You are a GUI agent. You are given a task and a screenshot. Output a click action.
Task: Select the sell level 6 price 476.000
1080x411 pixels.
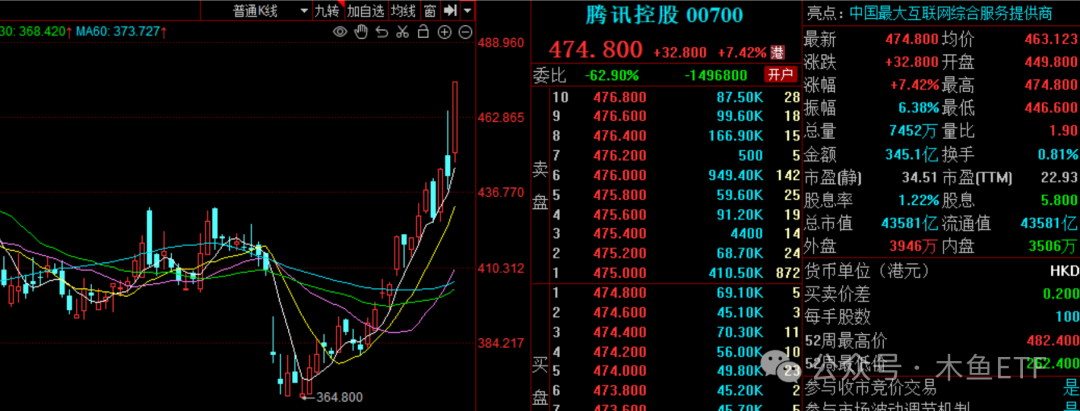[x=620, y=176]
